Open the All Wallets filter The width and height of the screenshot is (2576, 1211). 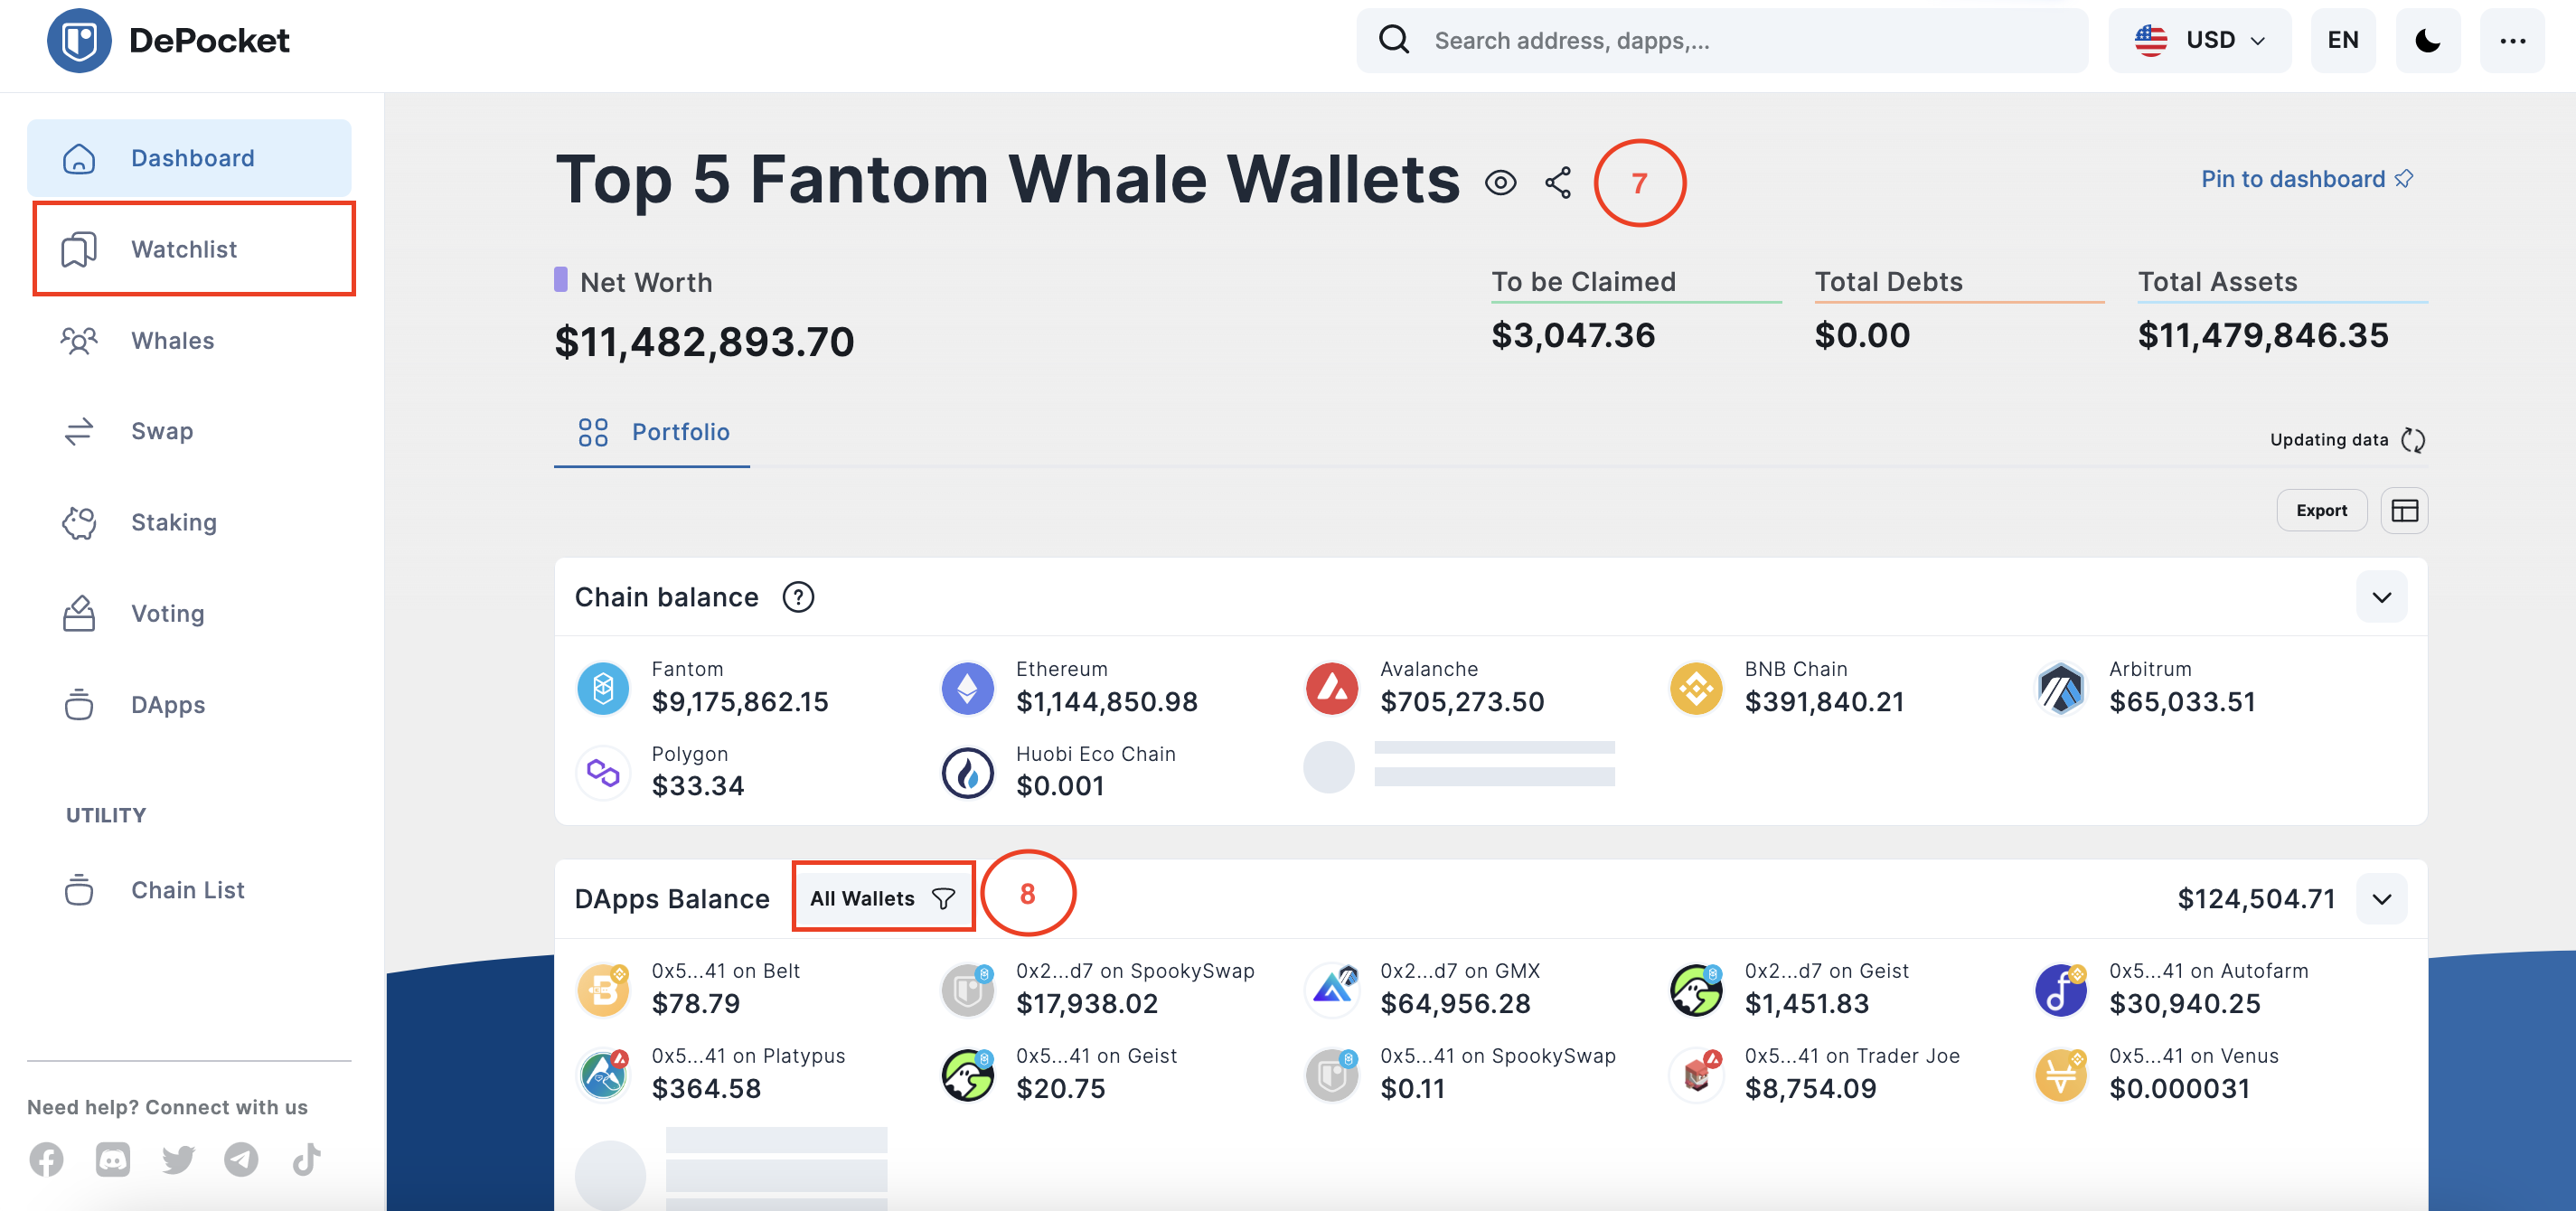882,897
